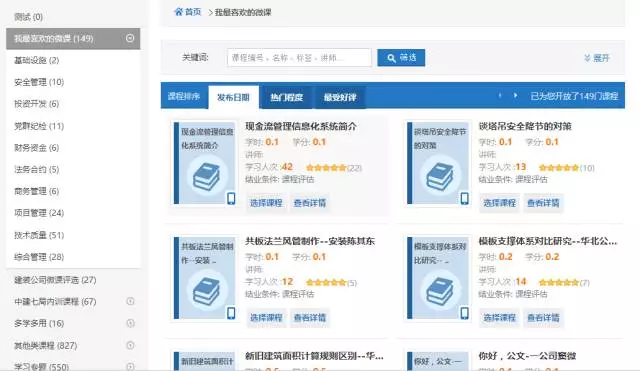The width and height of the screenshot is (640, 371).
Task: Switch to 发布日期 sort tab
Action: 233,98
